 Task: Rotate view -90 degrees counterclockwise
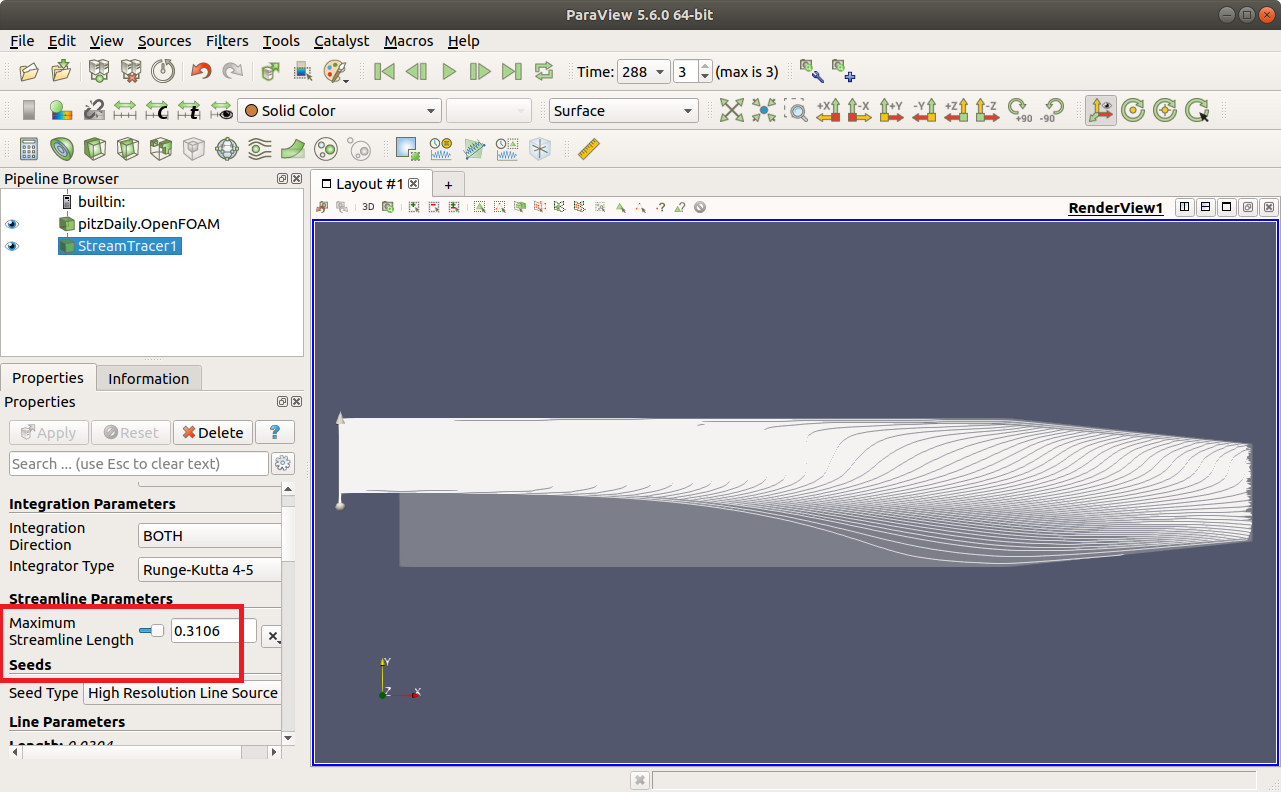pyautogui.click(x=1052, y=110)
